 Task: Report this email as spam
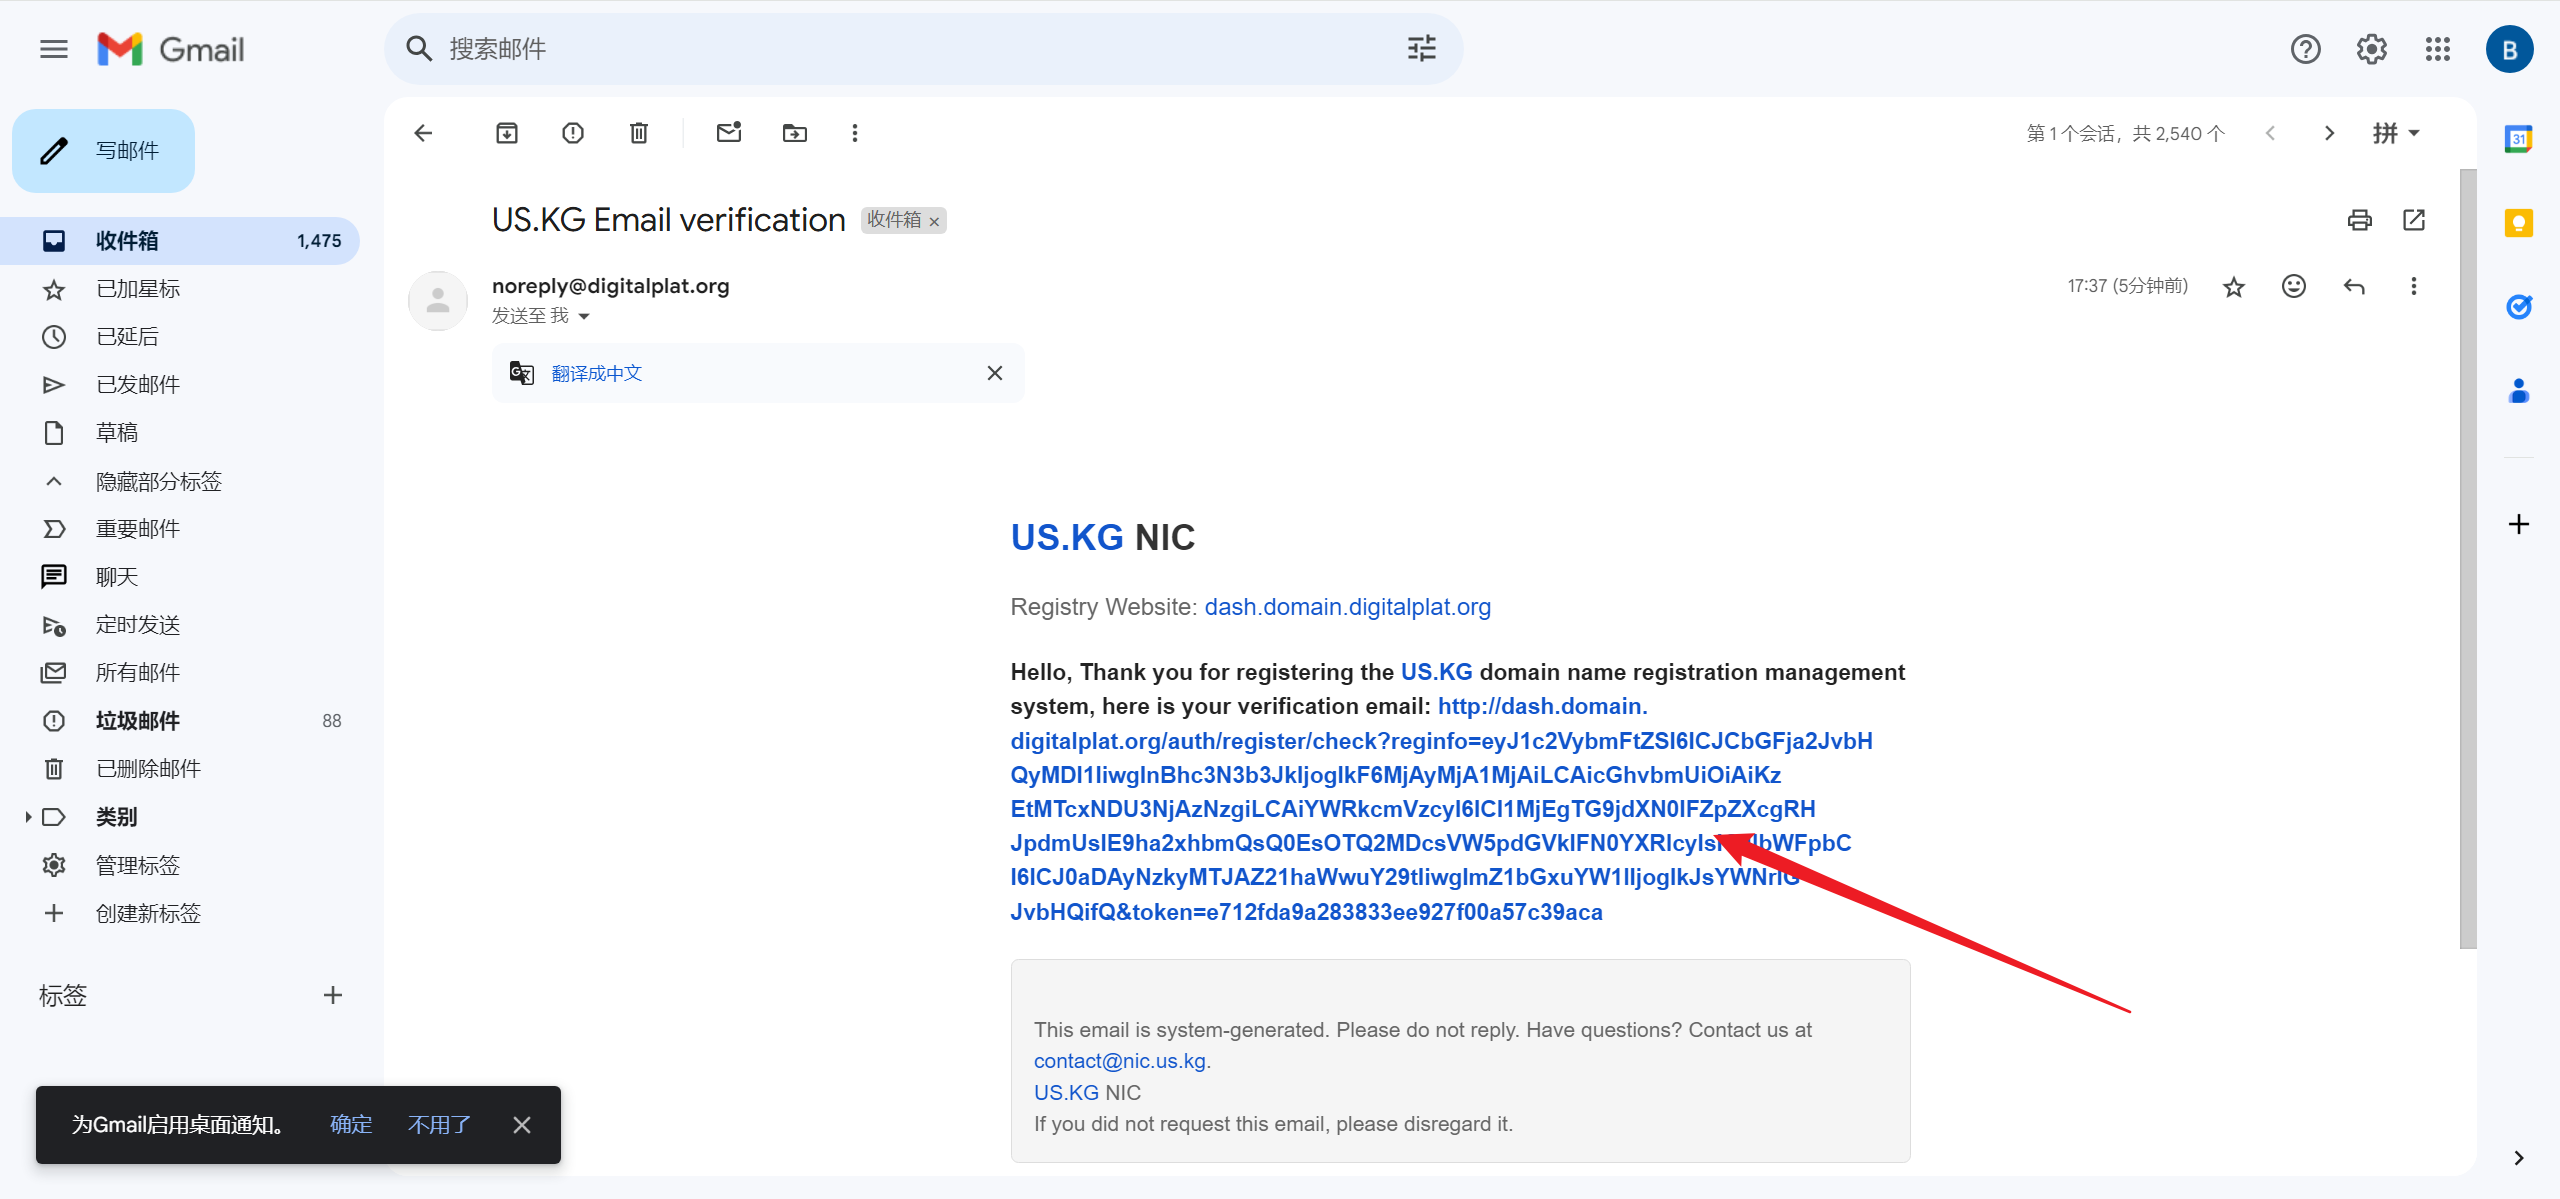click(573, 133)
